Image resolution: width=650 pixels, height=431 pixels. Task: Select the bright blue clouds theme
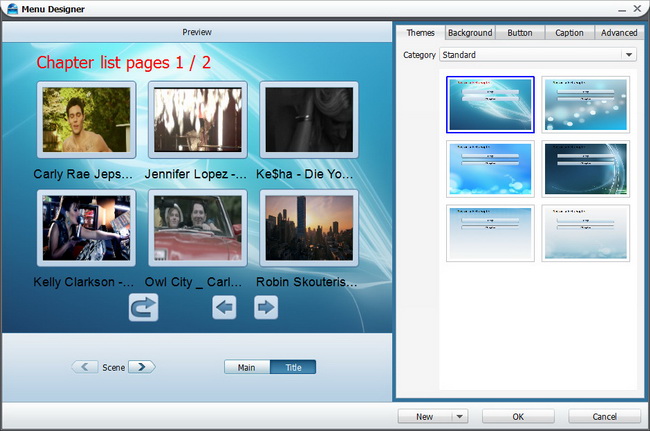[490, 169]
